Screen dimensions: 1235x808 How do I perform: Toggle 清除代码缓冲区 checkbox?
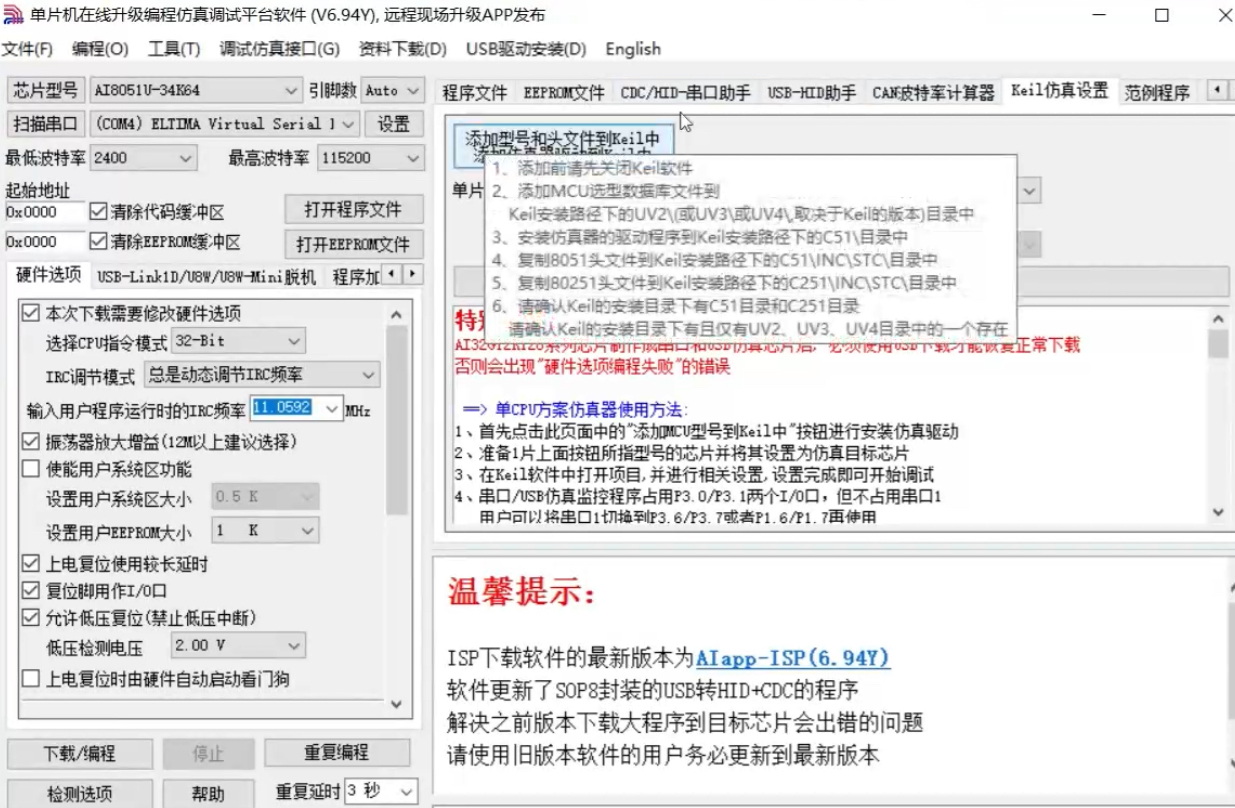(x=98, y=212)
